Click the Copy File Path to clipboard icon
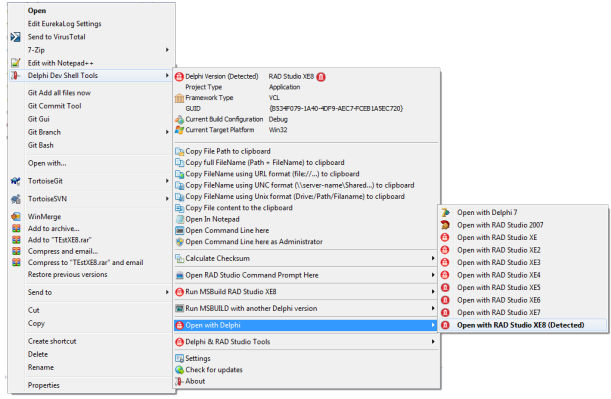 (x=179, y=151)
